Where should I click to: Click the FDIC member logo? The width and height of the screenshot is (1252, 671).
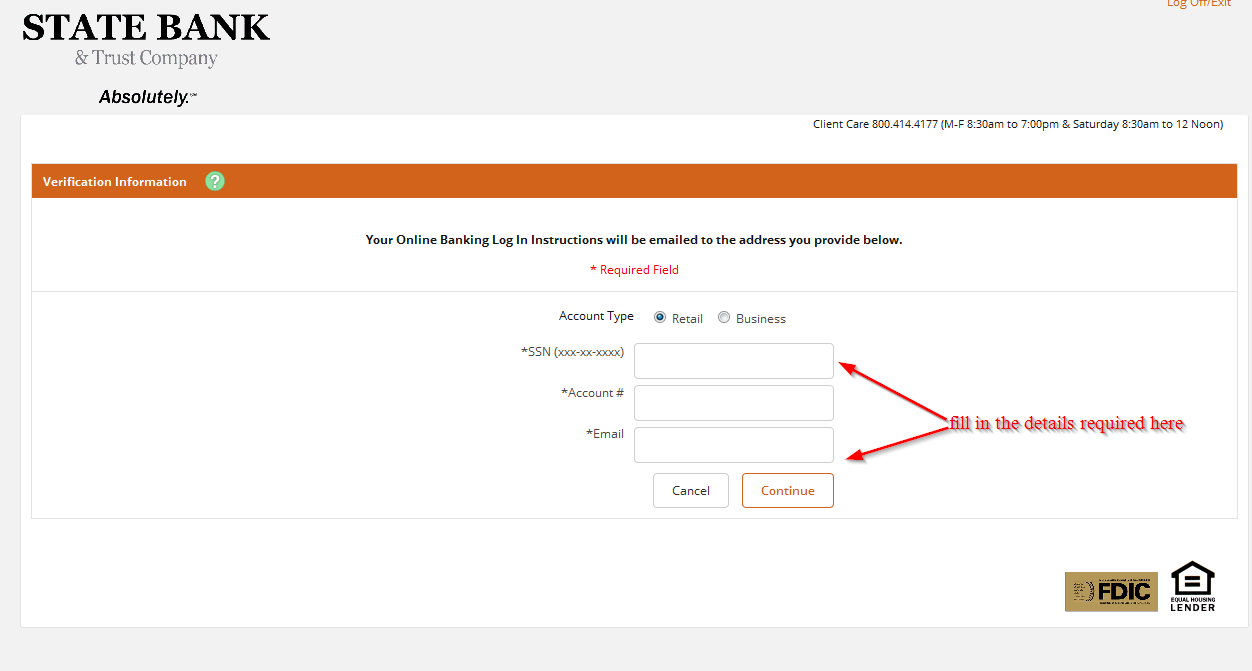coord(1111,592)
